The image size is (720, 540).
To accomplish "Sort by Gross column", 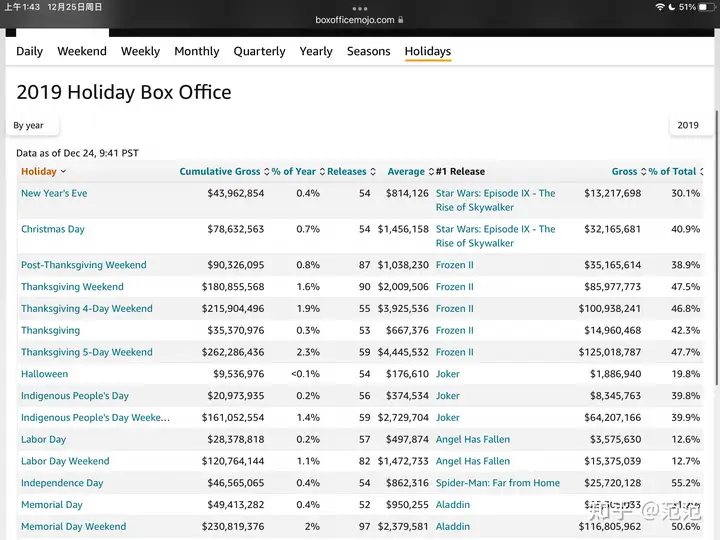I will 629,172.
